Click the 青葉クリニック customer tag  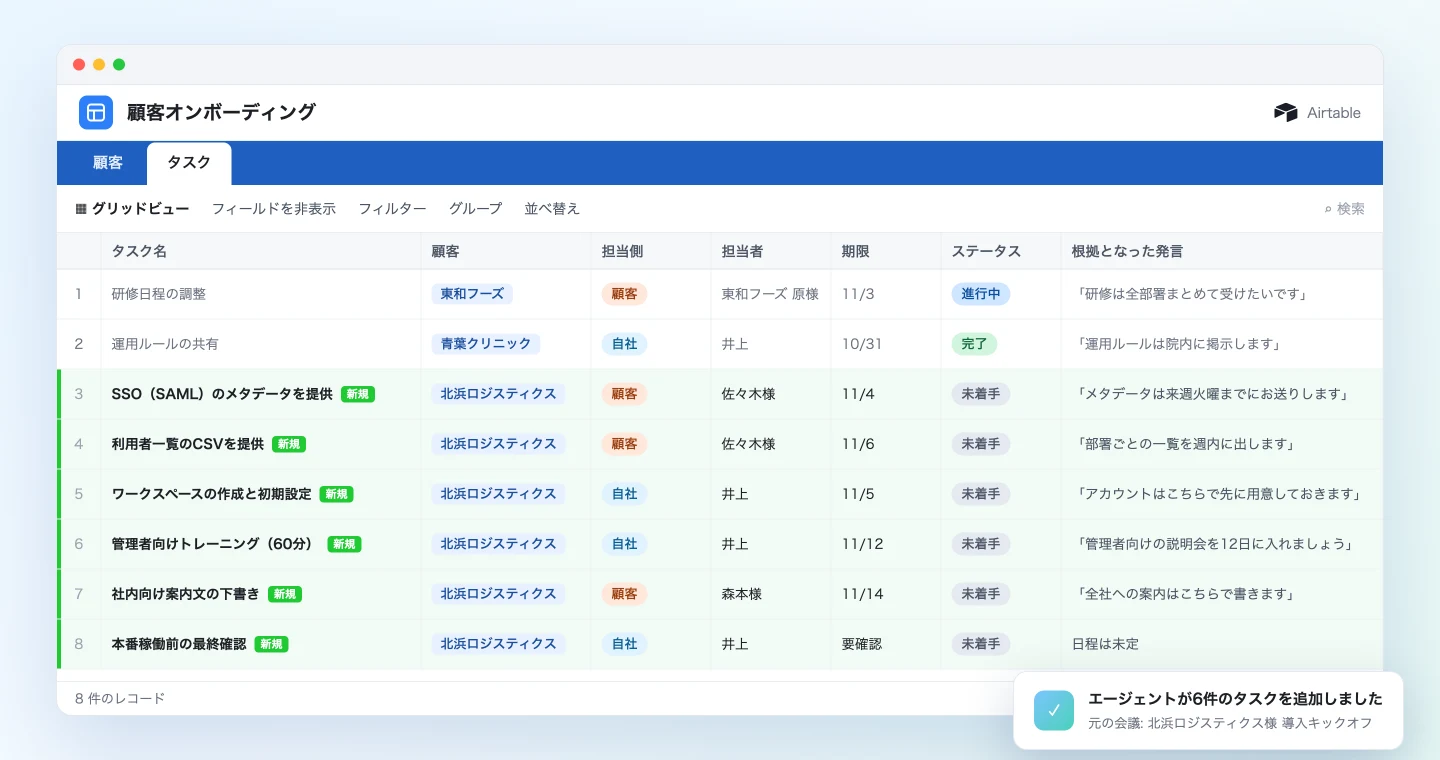coord(486,344)
